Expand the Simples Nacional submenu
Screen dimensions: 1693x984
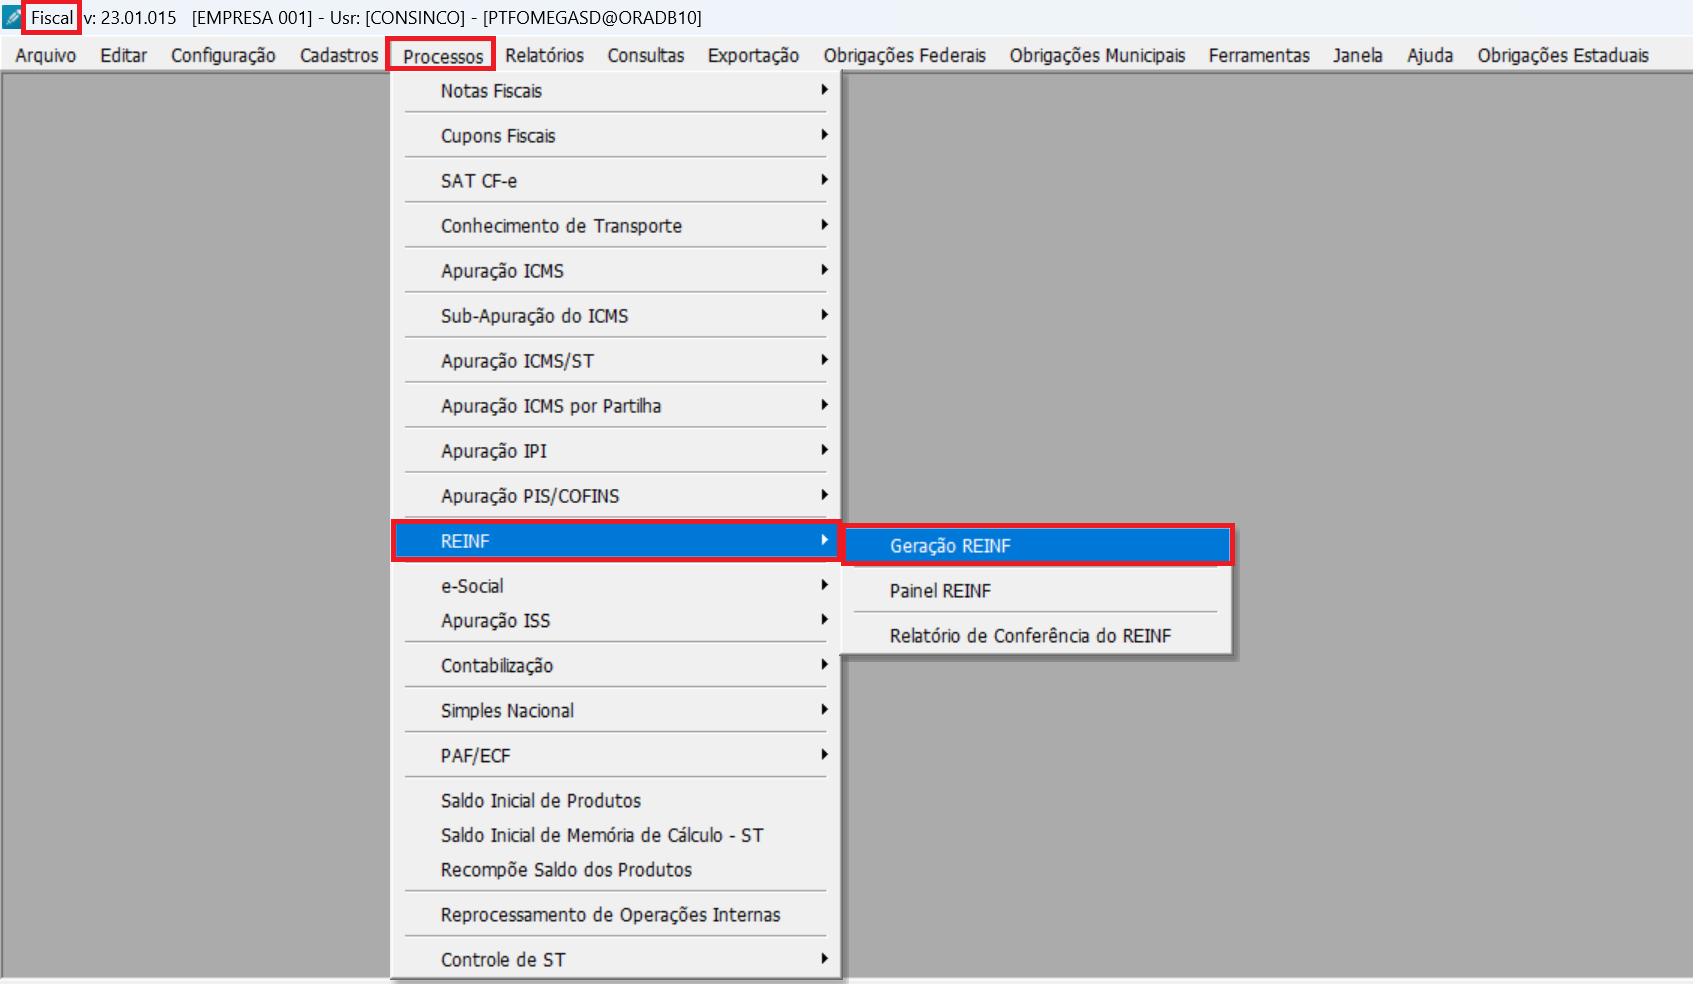(616, 711)
